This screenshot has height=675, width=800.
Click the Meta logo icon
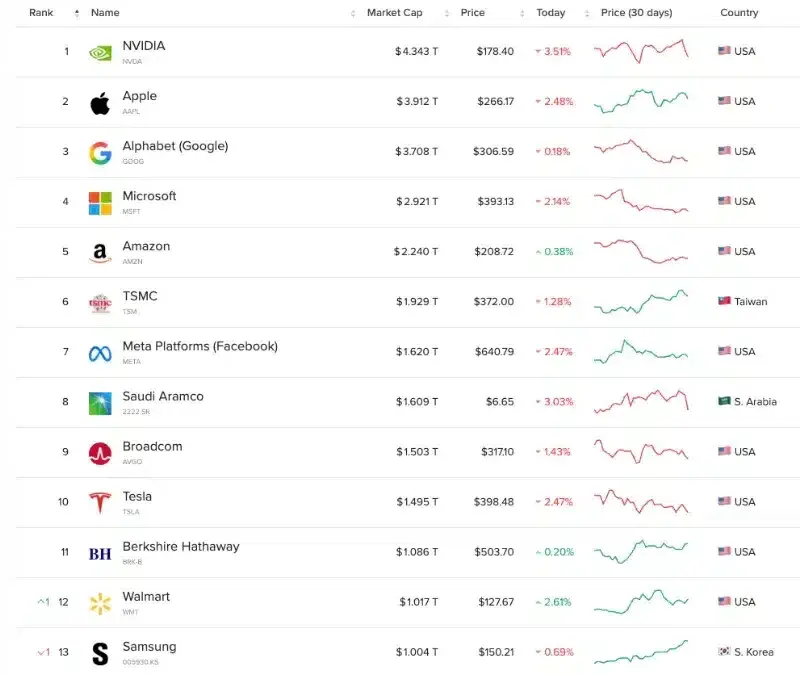pyautogui.click(x=100, y=353)
